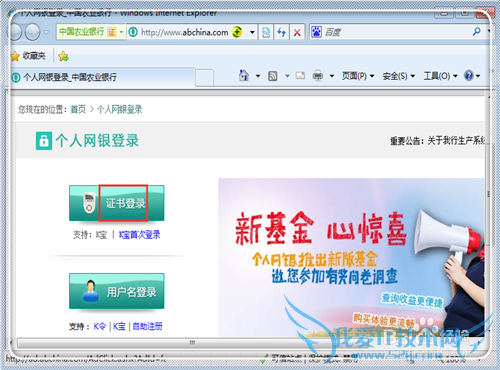Click the printer icon

318,76
